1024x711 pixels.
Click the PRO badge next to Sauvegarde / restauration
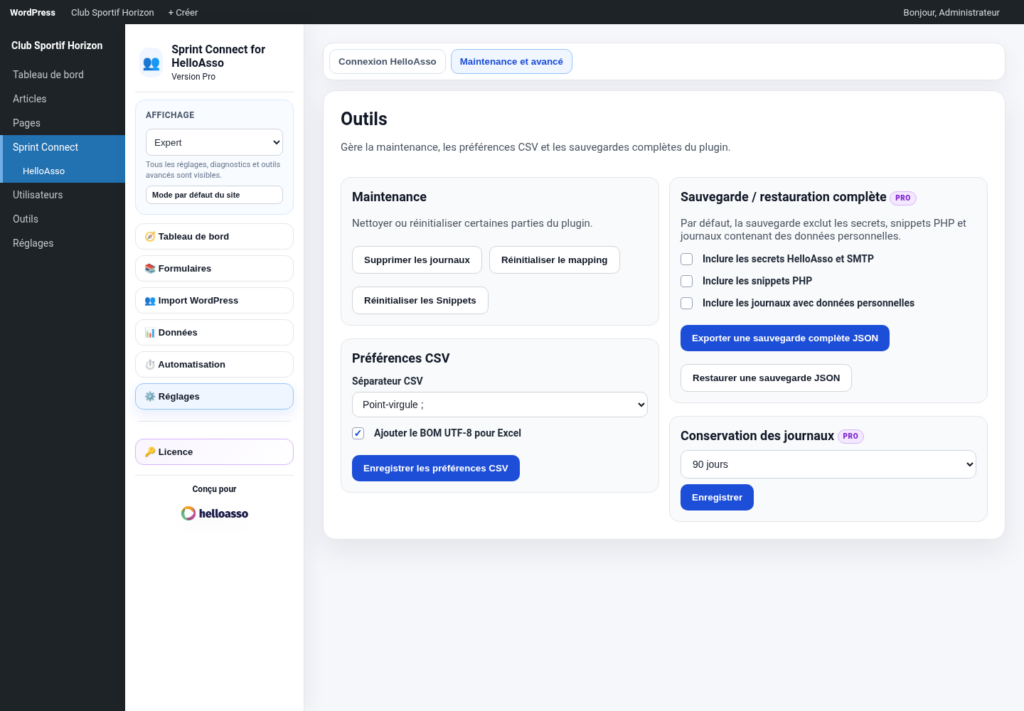(903, 198)
